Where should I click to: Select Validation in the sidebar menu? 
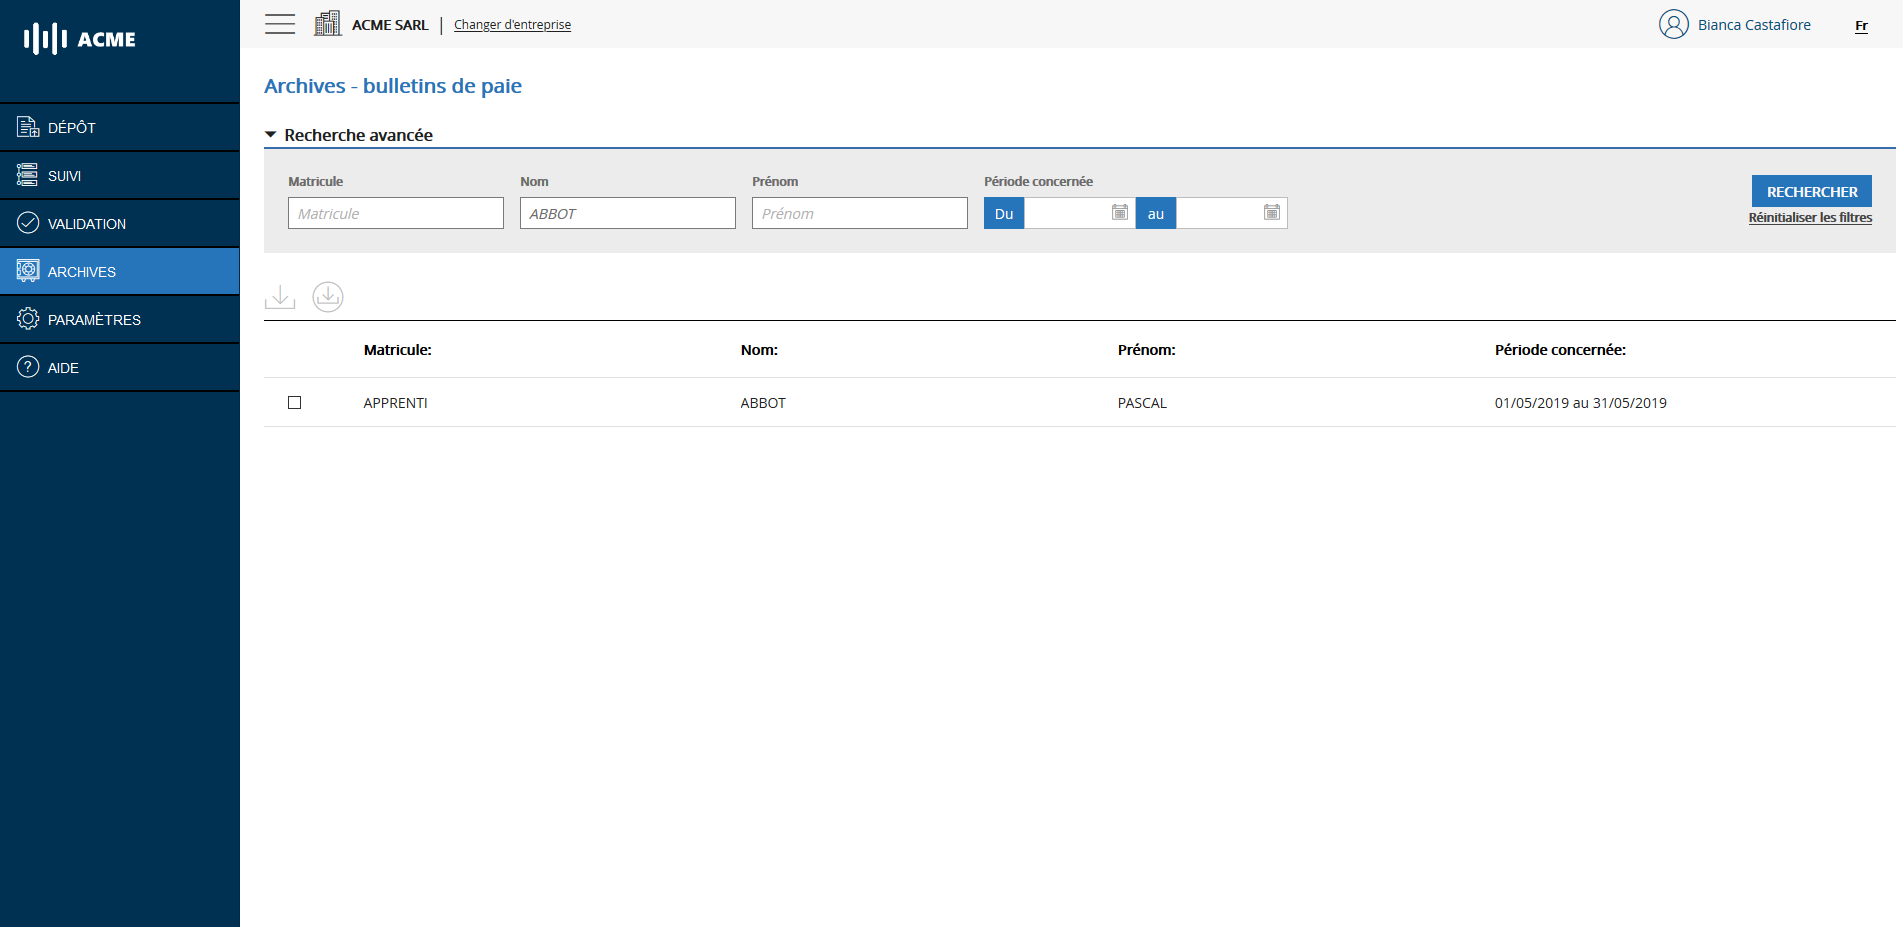tap(86, 223)
